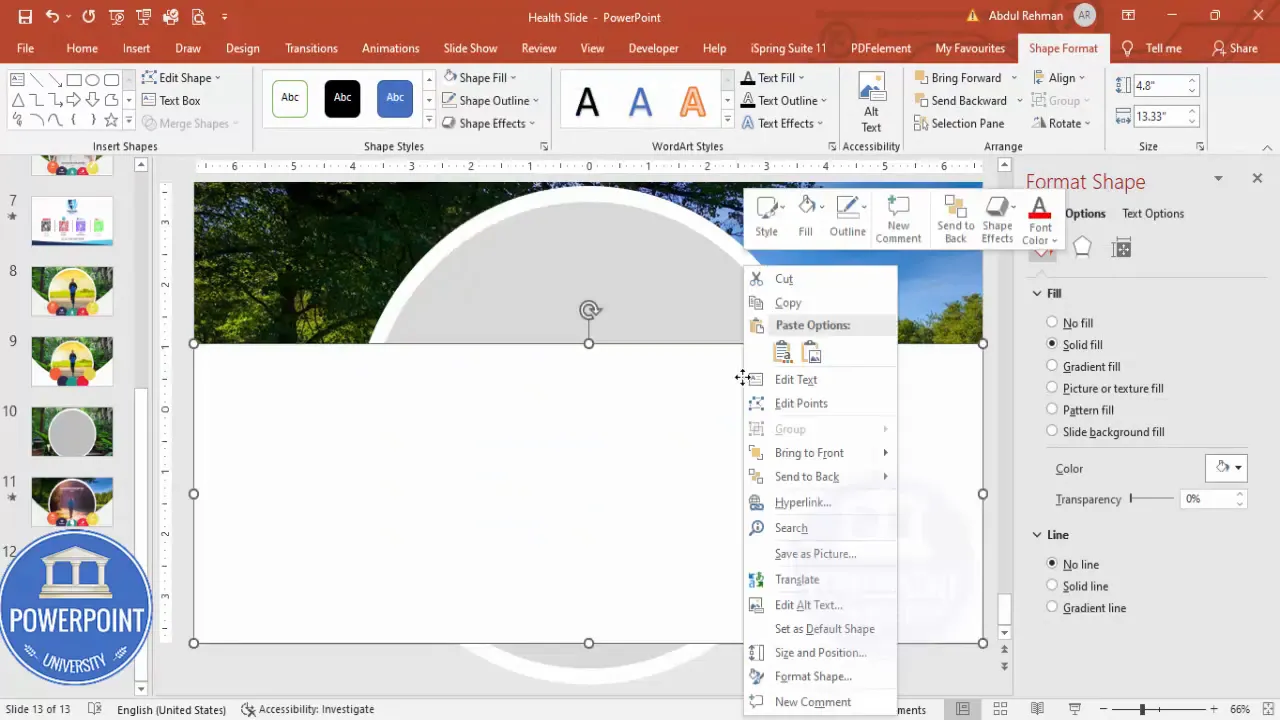The image size is (1280, 720).
Task: Switch to Text Options in Format Shape
Action: coord(1152,213)
